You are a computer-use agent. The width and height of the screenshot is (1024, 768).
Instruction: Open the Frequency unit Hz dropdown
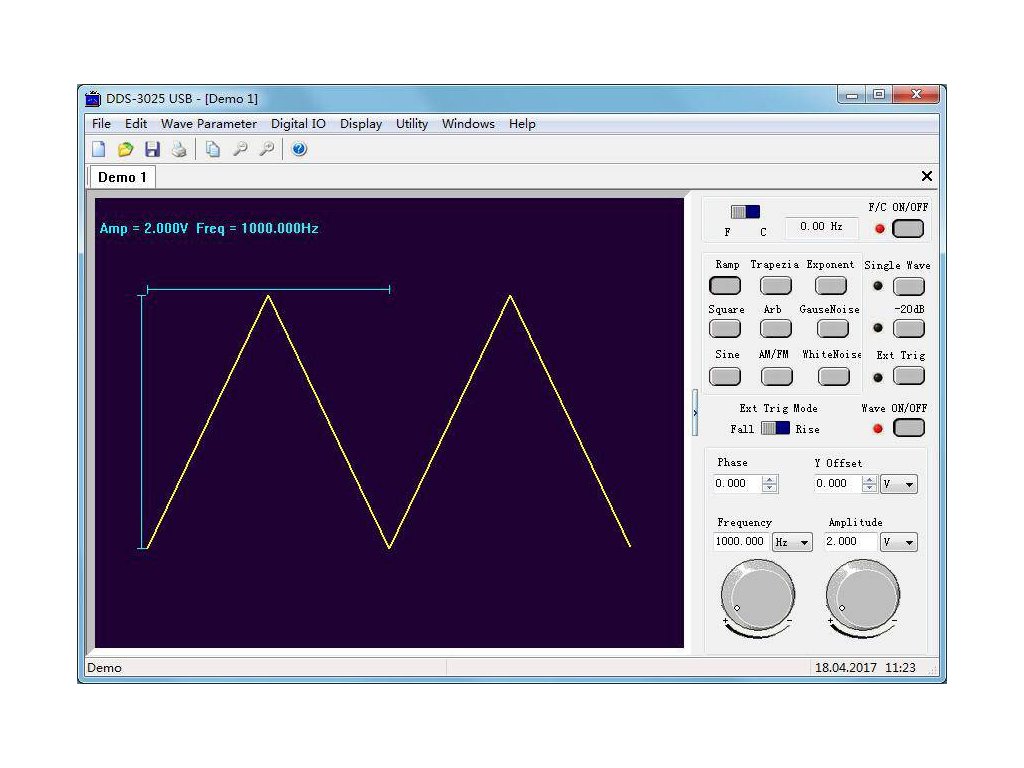pyautogui.click(x=792, y=542)
